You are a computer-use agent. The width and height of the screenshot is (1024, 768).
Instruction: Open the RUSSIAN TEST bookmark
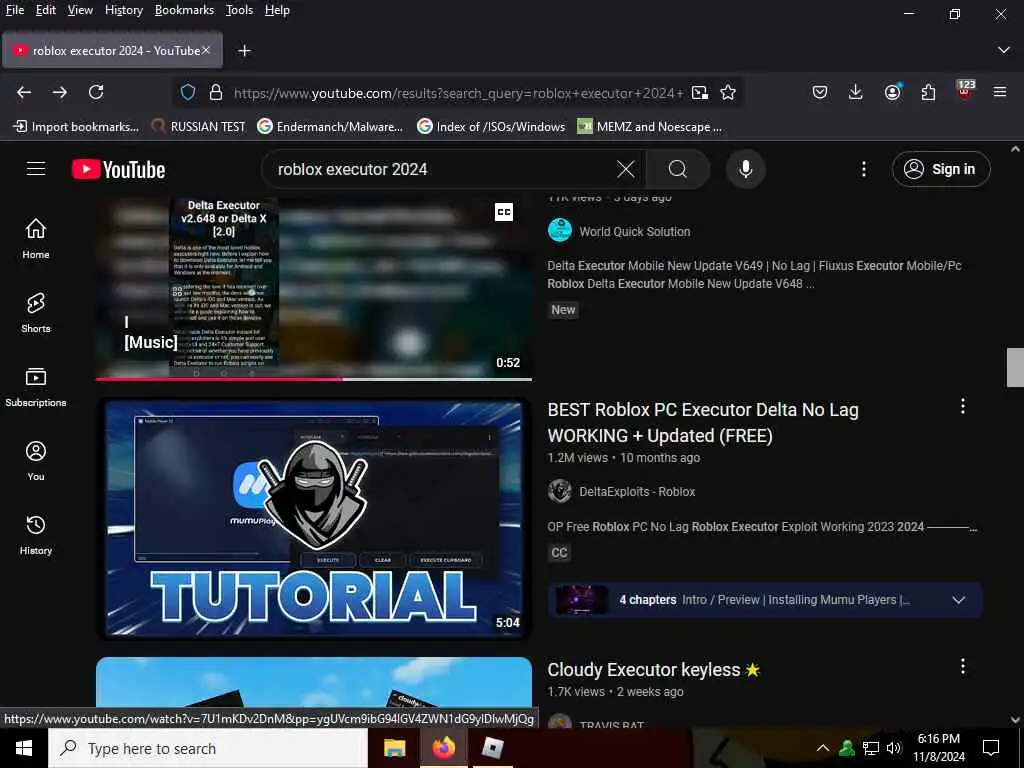(199, 127)
